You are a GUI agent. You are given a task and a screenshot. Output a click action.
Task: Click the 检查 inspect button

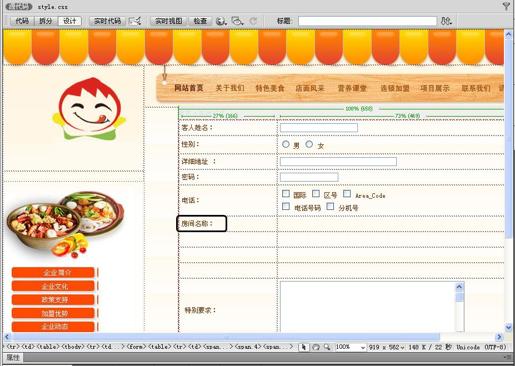click(200, 21)
